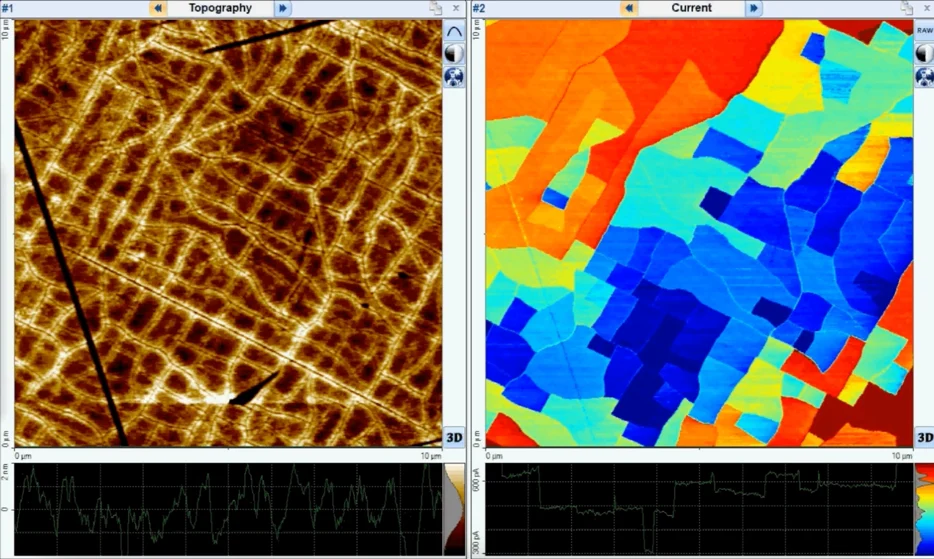934x559 pixels.
Task: Open the Current channel selector label
Action: click(691, 8)
